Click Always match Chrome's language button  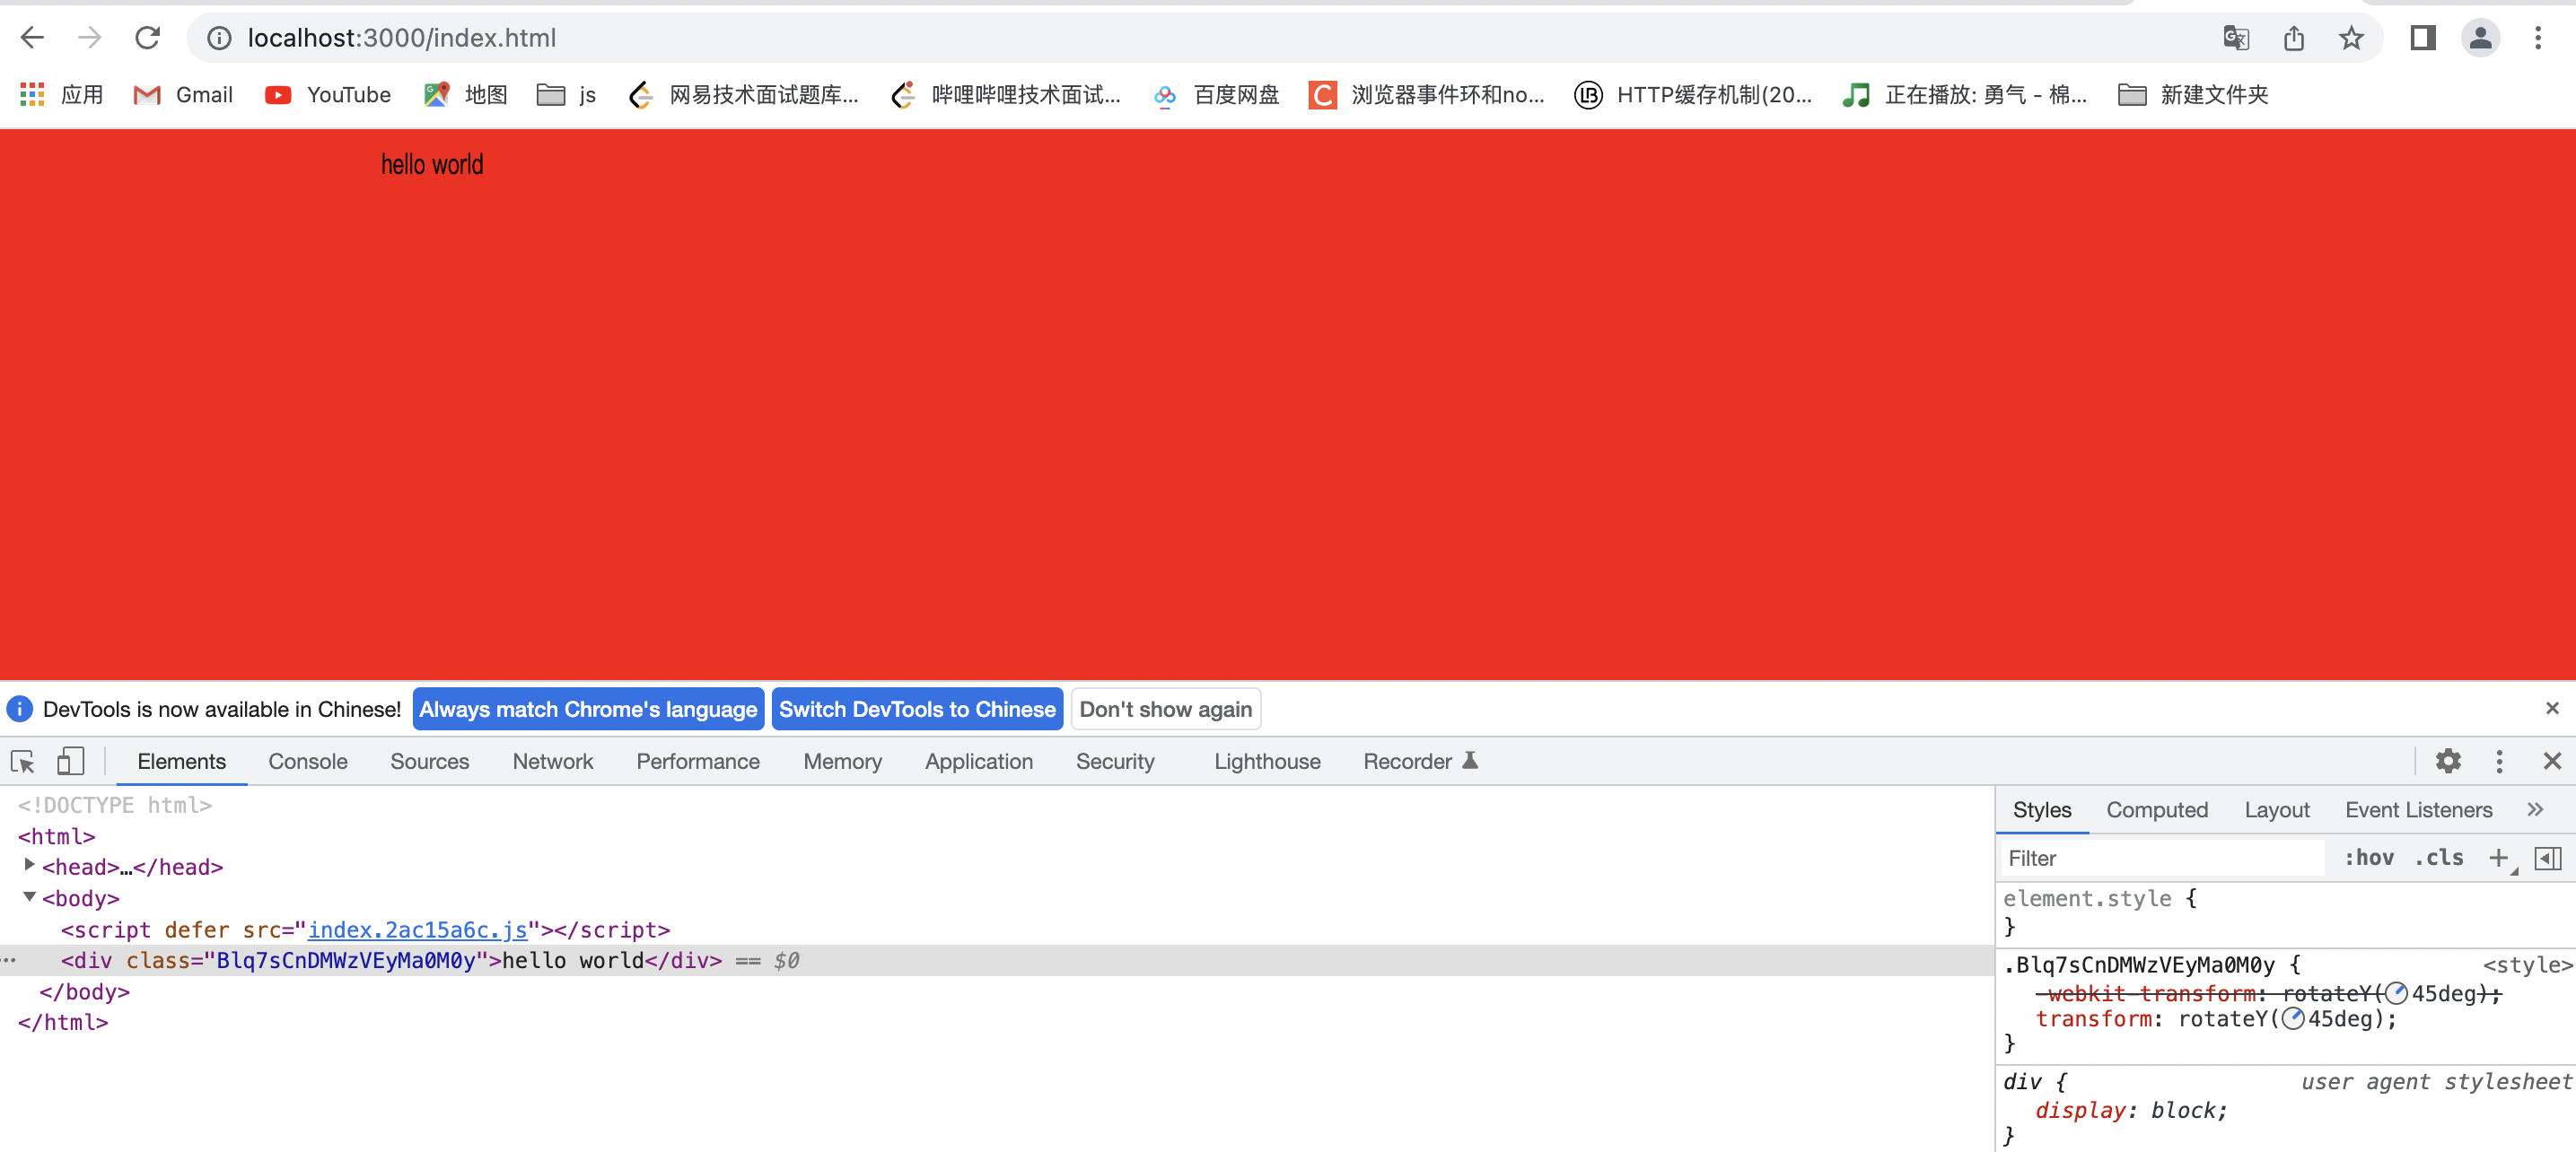(x=588, y=709)
